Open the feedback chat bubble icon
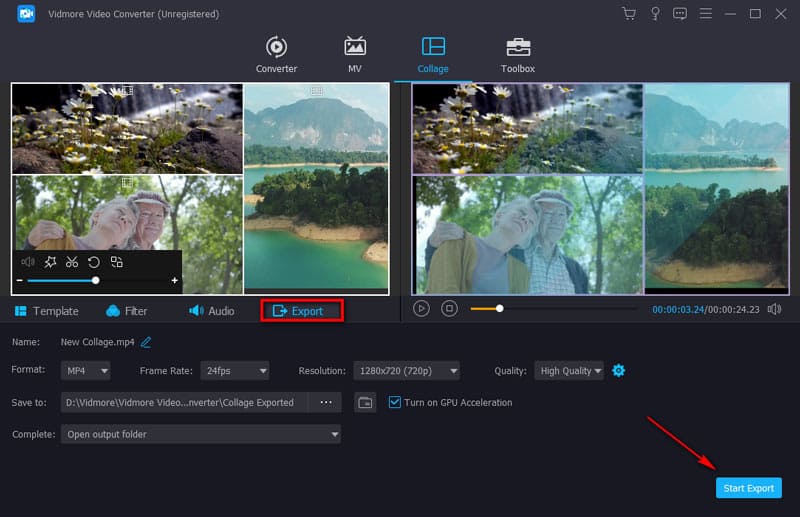The height and width of the screenshot is (517, 800). pos(680,14)
